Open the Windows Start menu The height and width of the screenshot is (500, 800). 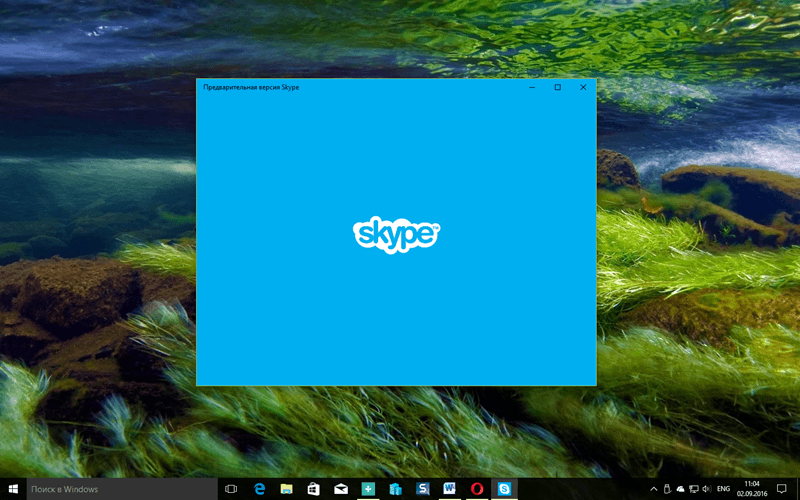coord(13,489)
